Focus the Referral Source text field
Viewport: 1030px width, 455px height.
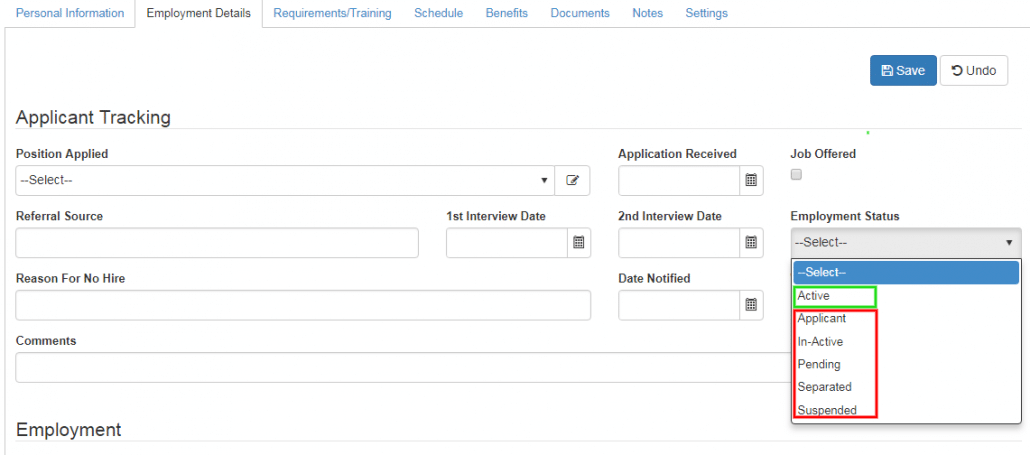click(x=217, y=243)
